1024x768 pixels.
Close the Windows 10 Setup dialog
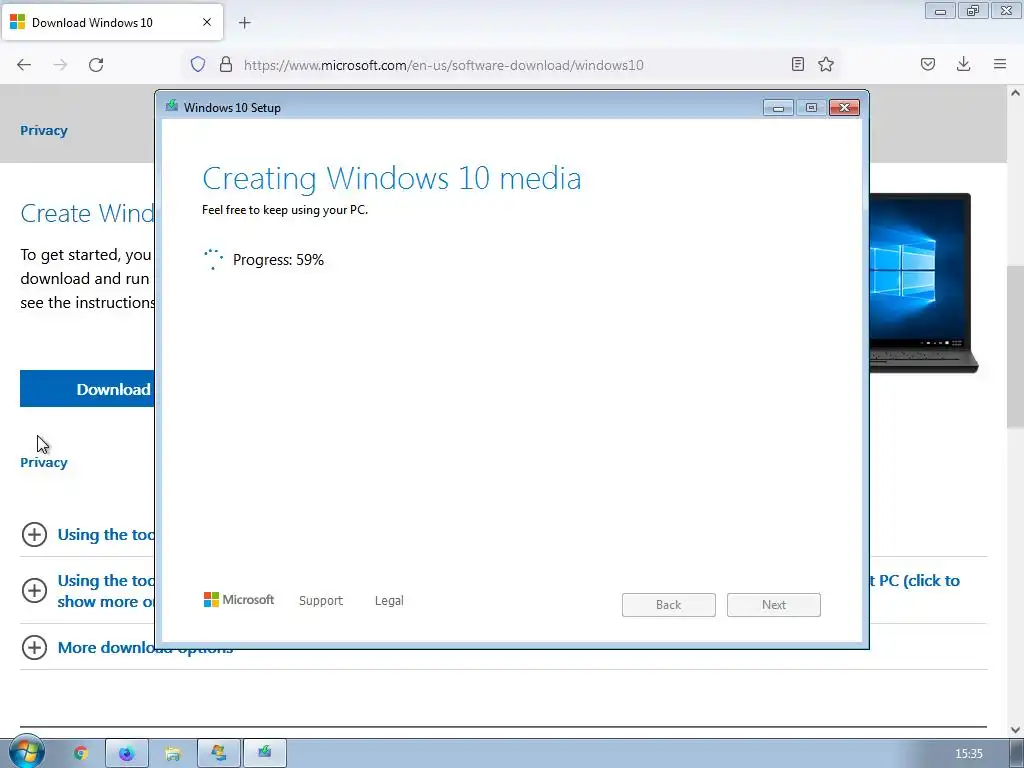(844, 108)
